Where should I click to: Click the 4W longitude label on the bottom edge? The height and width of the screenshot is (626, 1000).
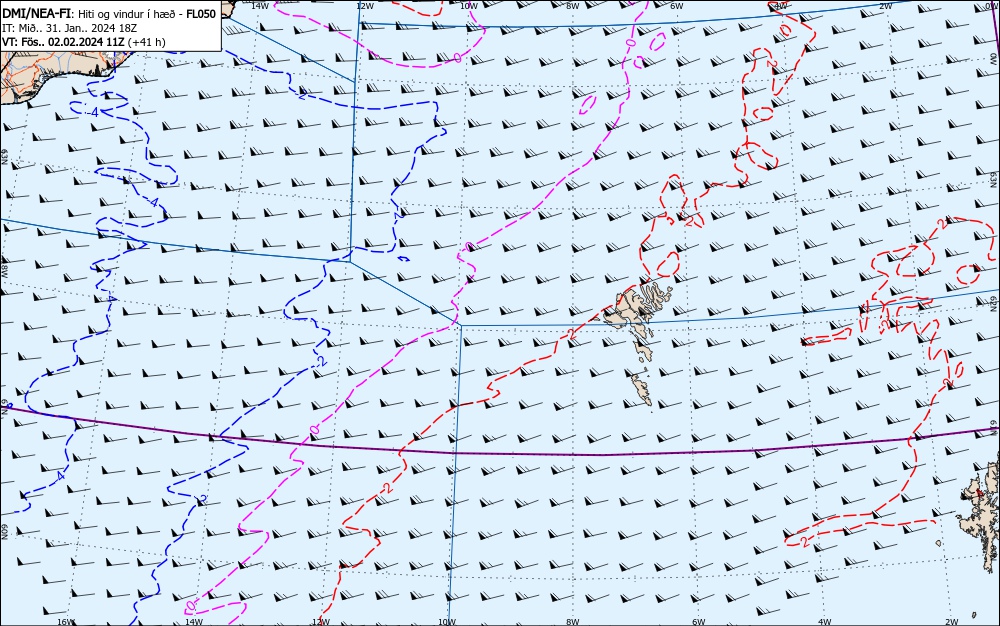point(825,622)
